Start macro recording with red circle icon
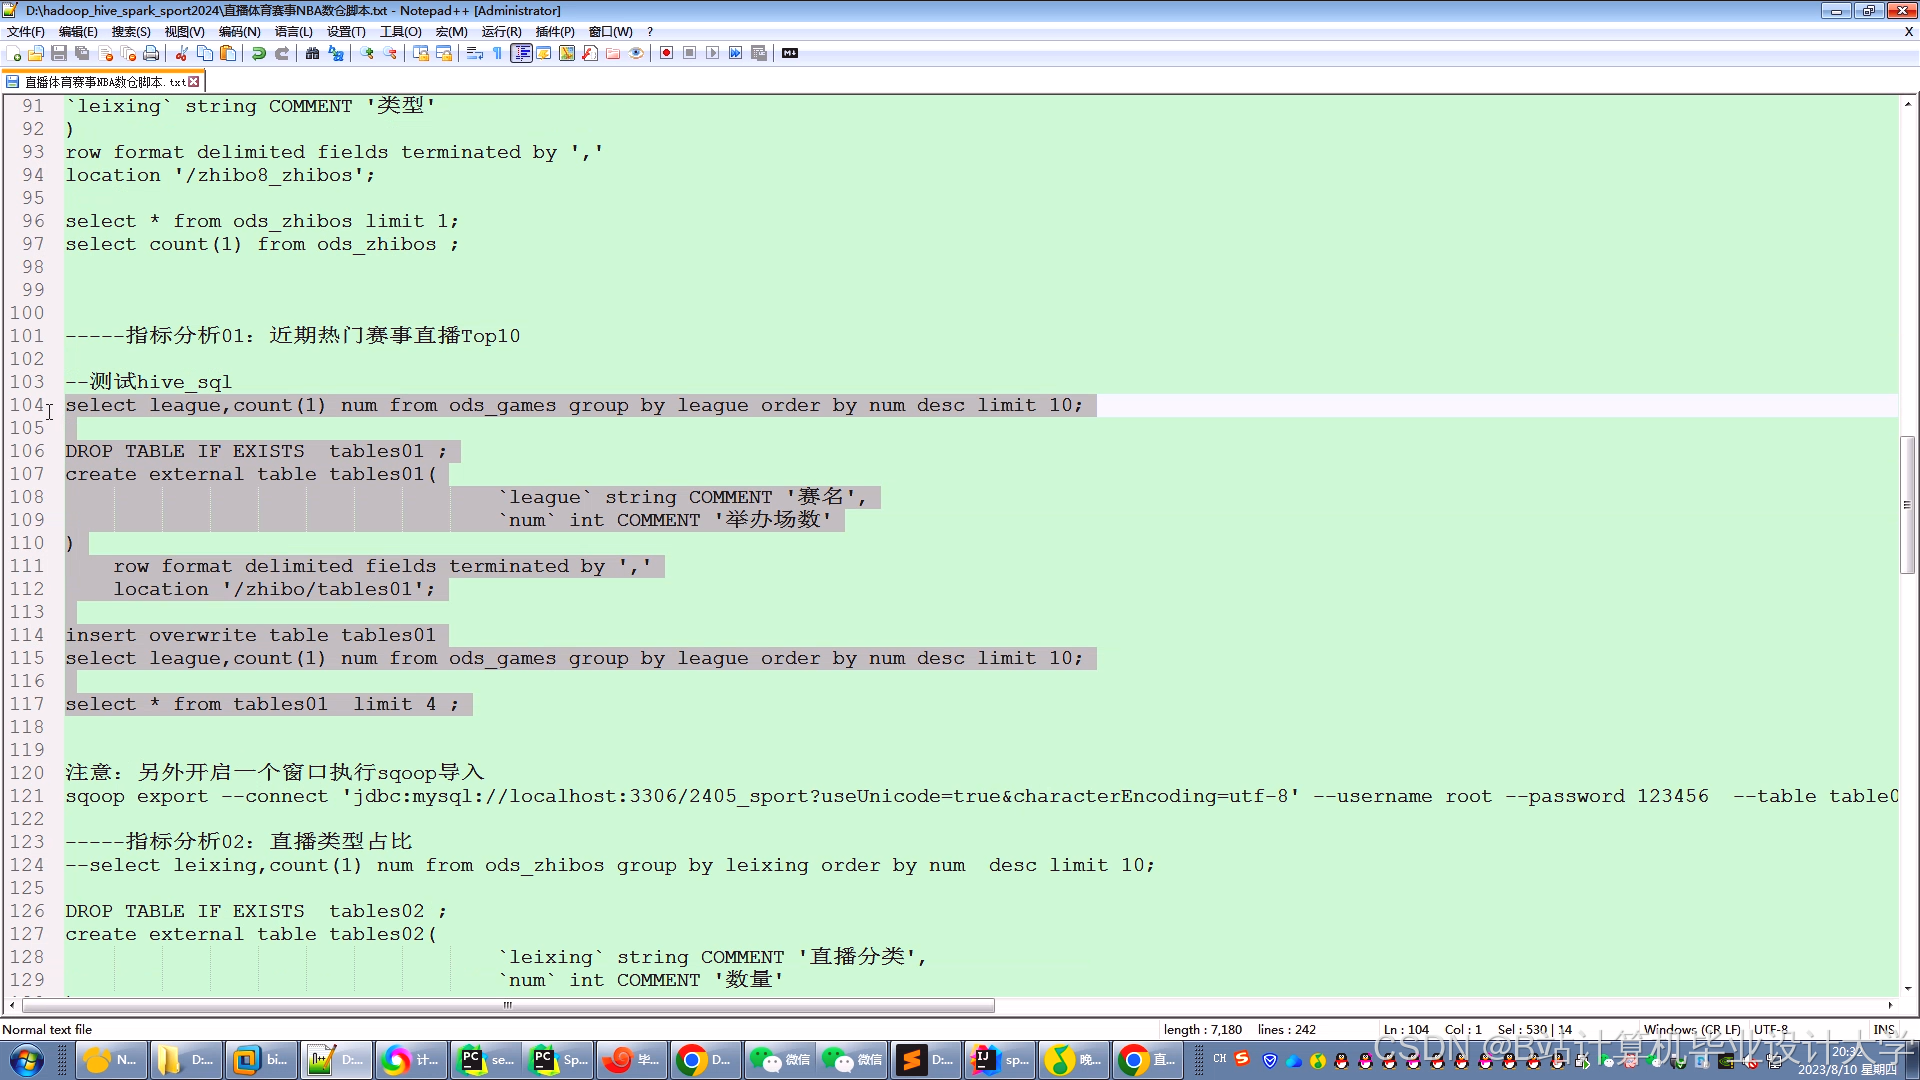This screenshot has height=1080, width=1920. (x=666, y=53)
